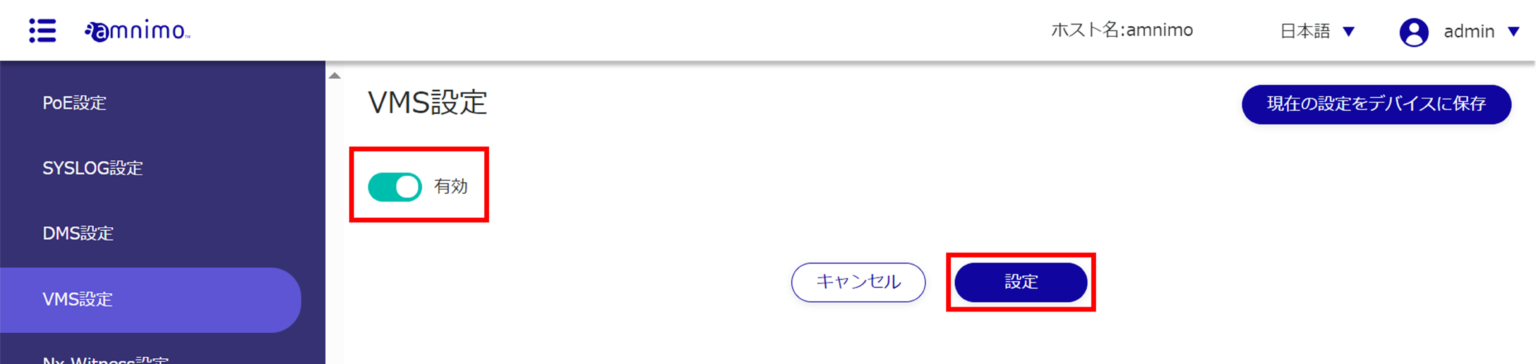1536x364 pixels.
Task: Click the キャンセル button
Action: click(858, 282)
